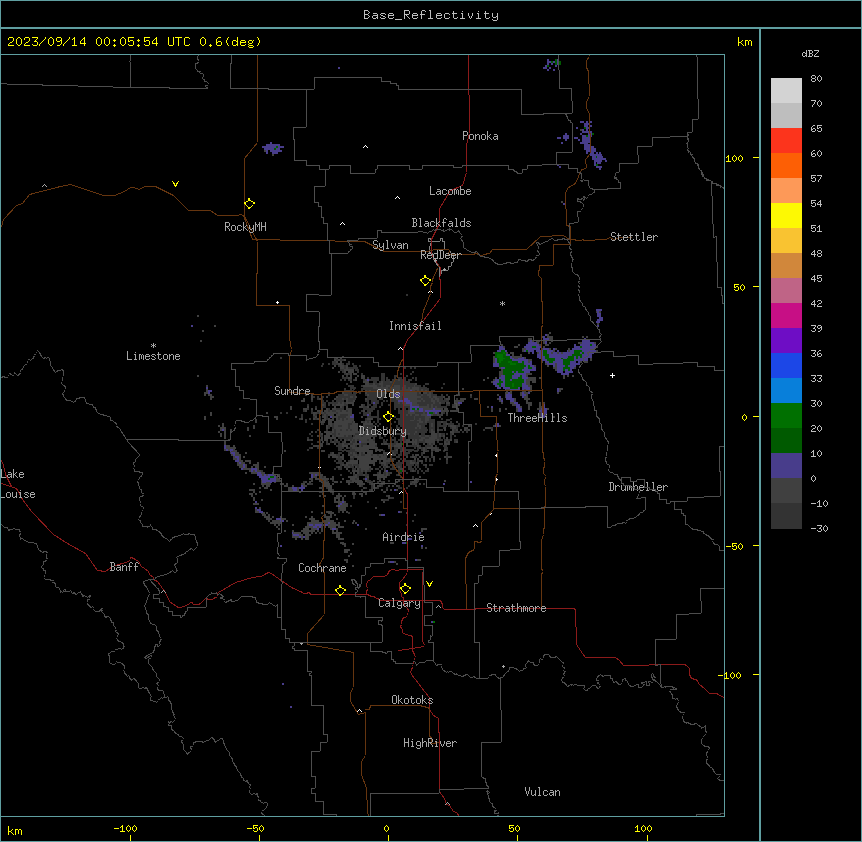
Task: Click the -50 tick label on bottom axis
Action: click(x=255, y=828)
